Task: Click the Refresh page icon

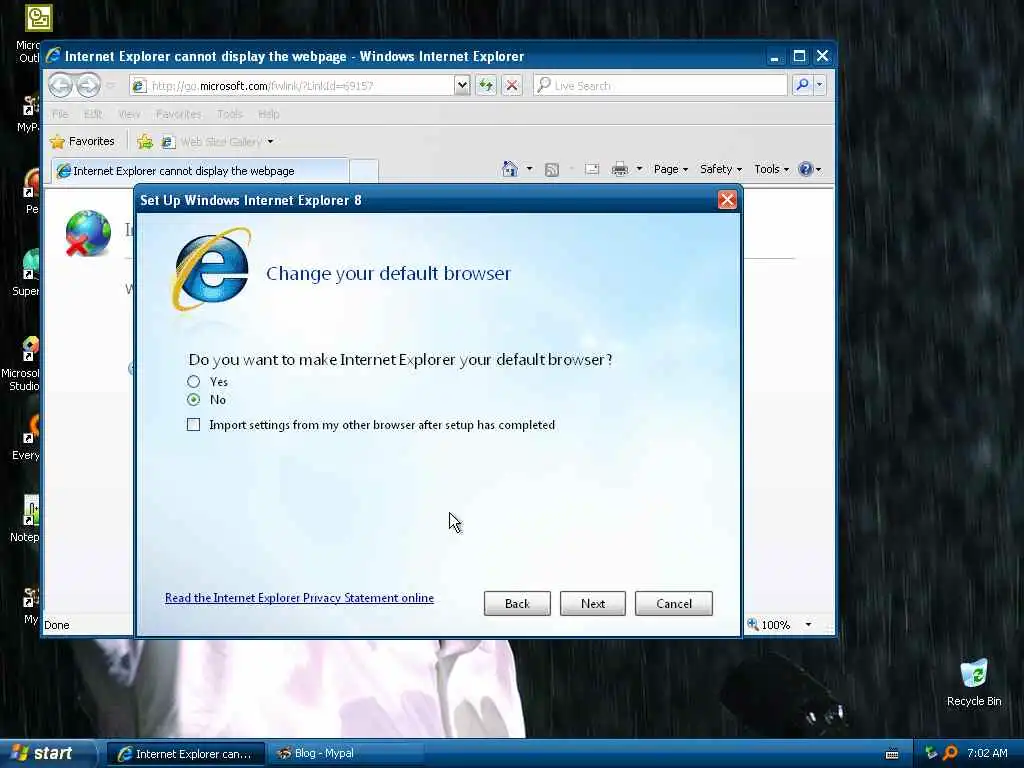Action: (x=486, y=86)
